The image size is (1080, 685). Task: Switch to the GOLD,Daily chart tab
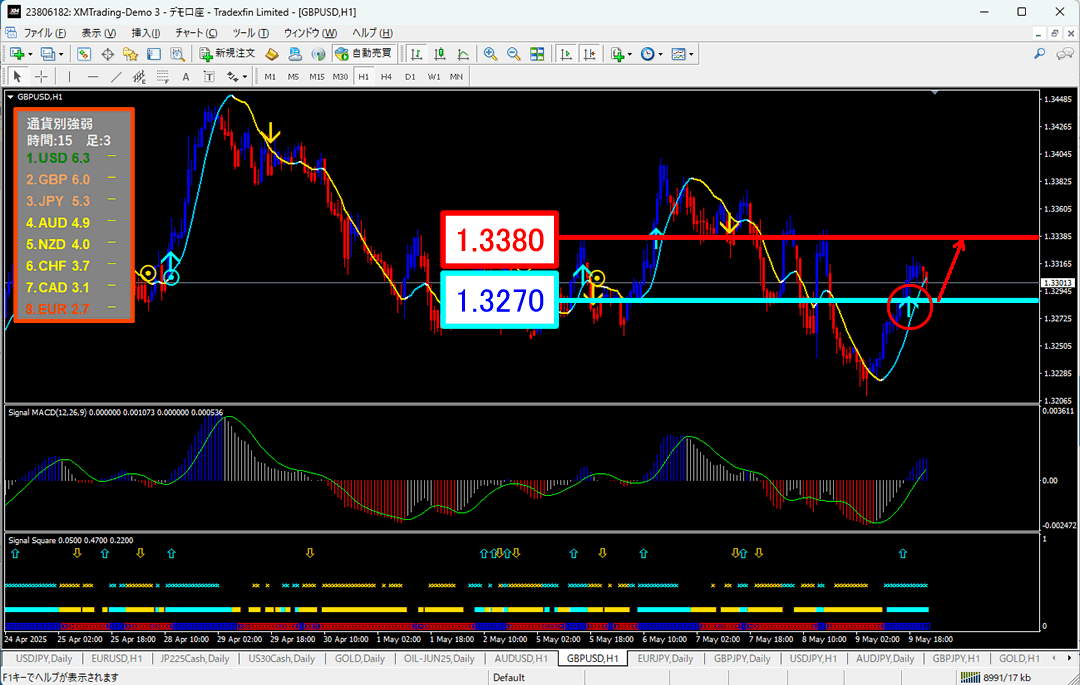(360, 658)
